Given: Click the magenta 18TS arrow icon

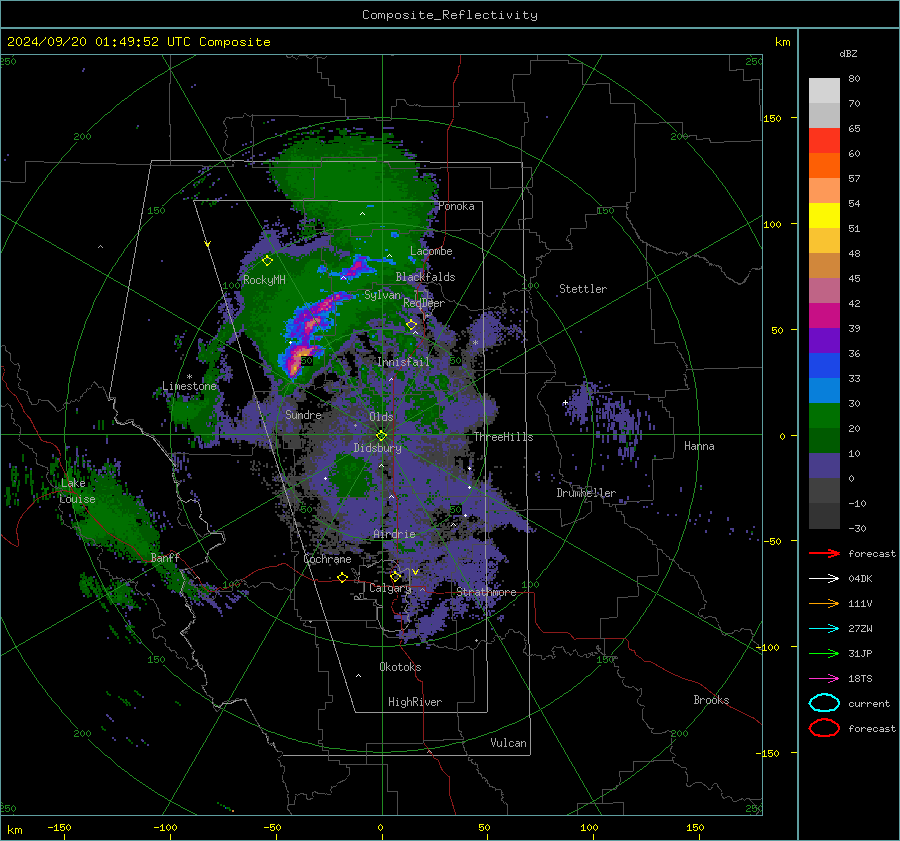Looking at the screenshot, I should pyautogui.click(x=824, y=679).
